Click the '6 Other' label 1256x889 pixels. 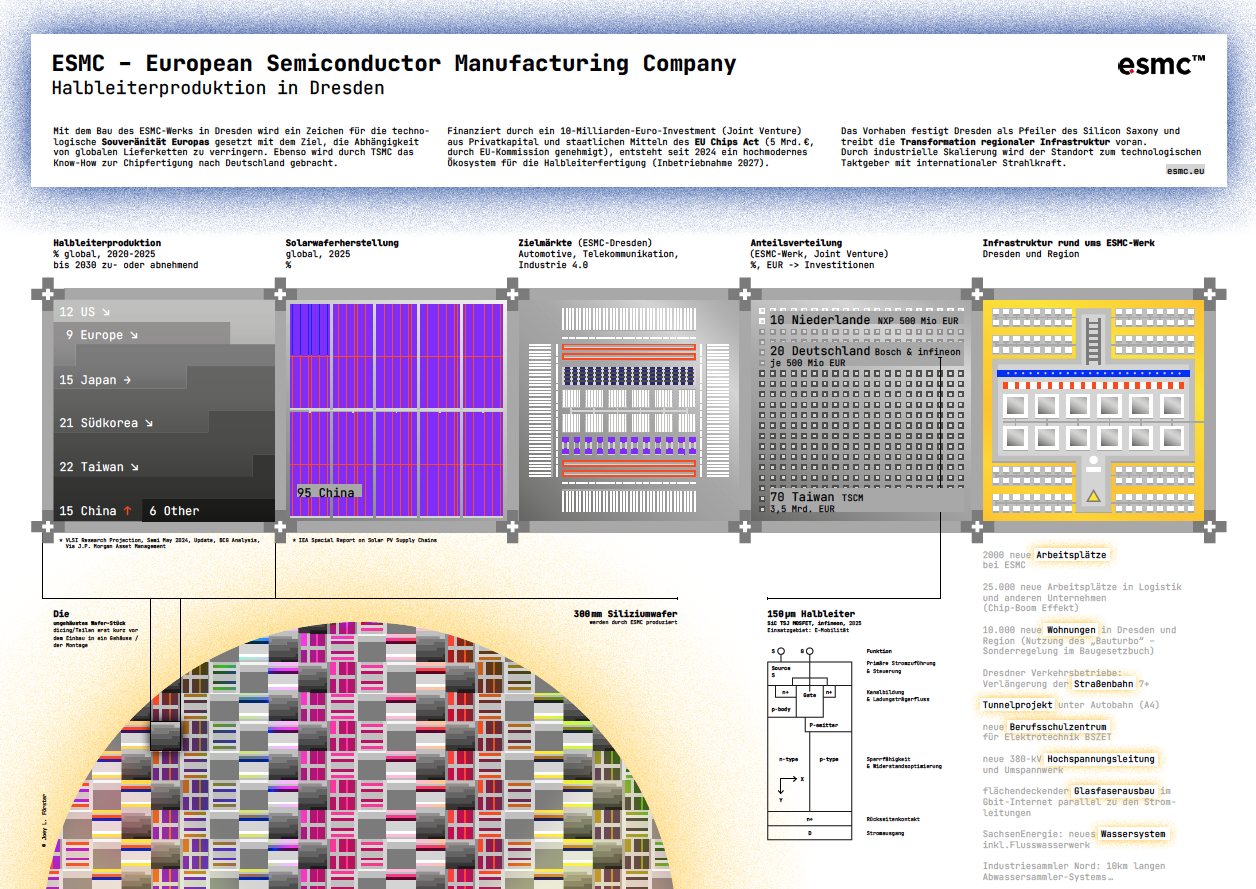point(174,511)
